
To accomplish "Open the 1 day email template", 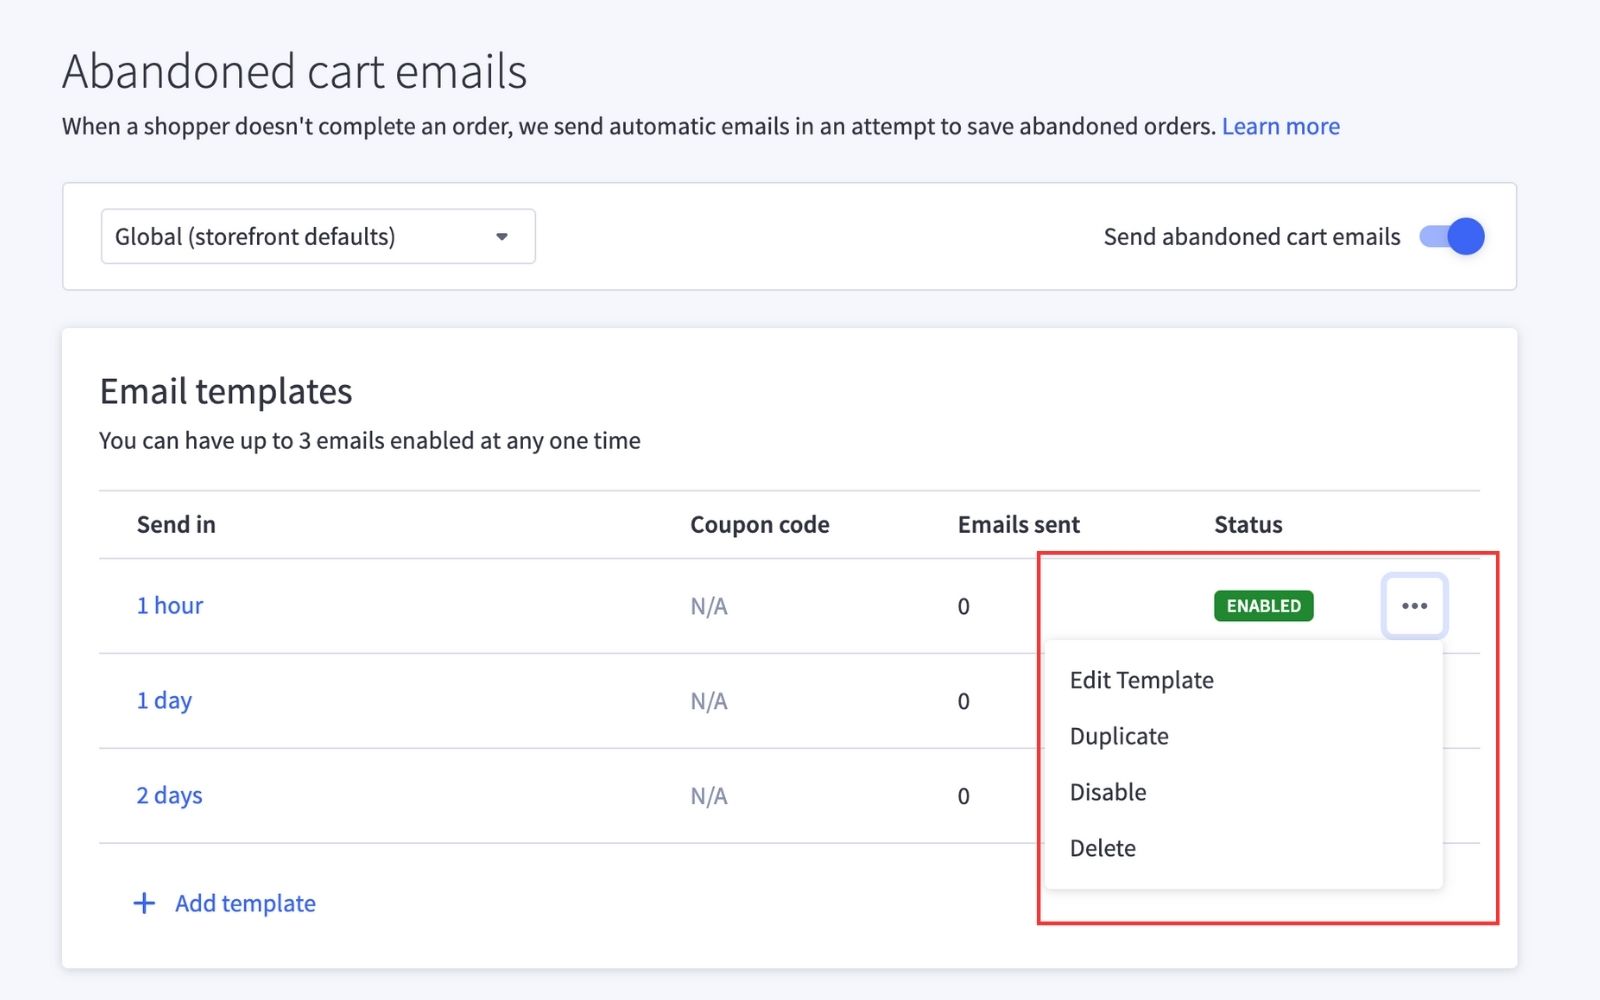I will (164, 701).
